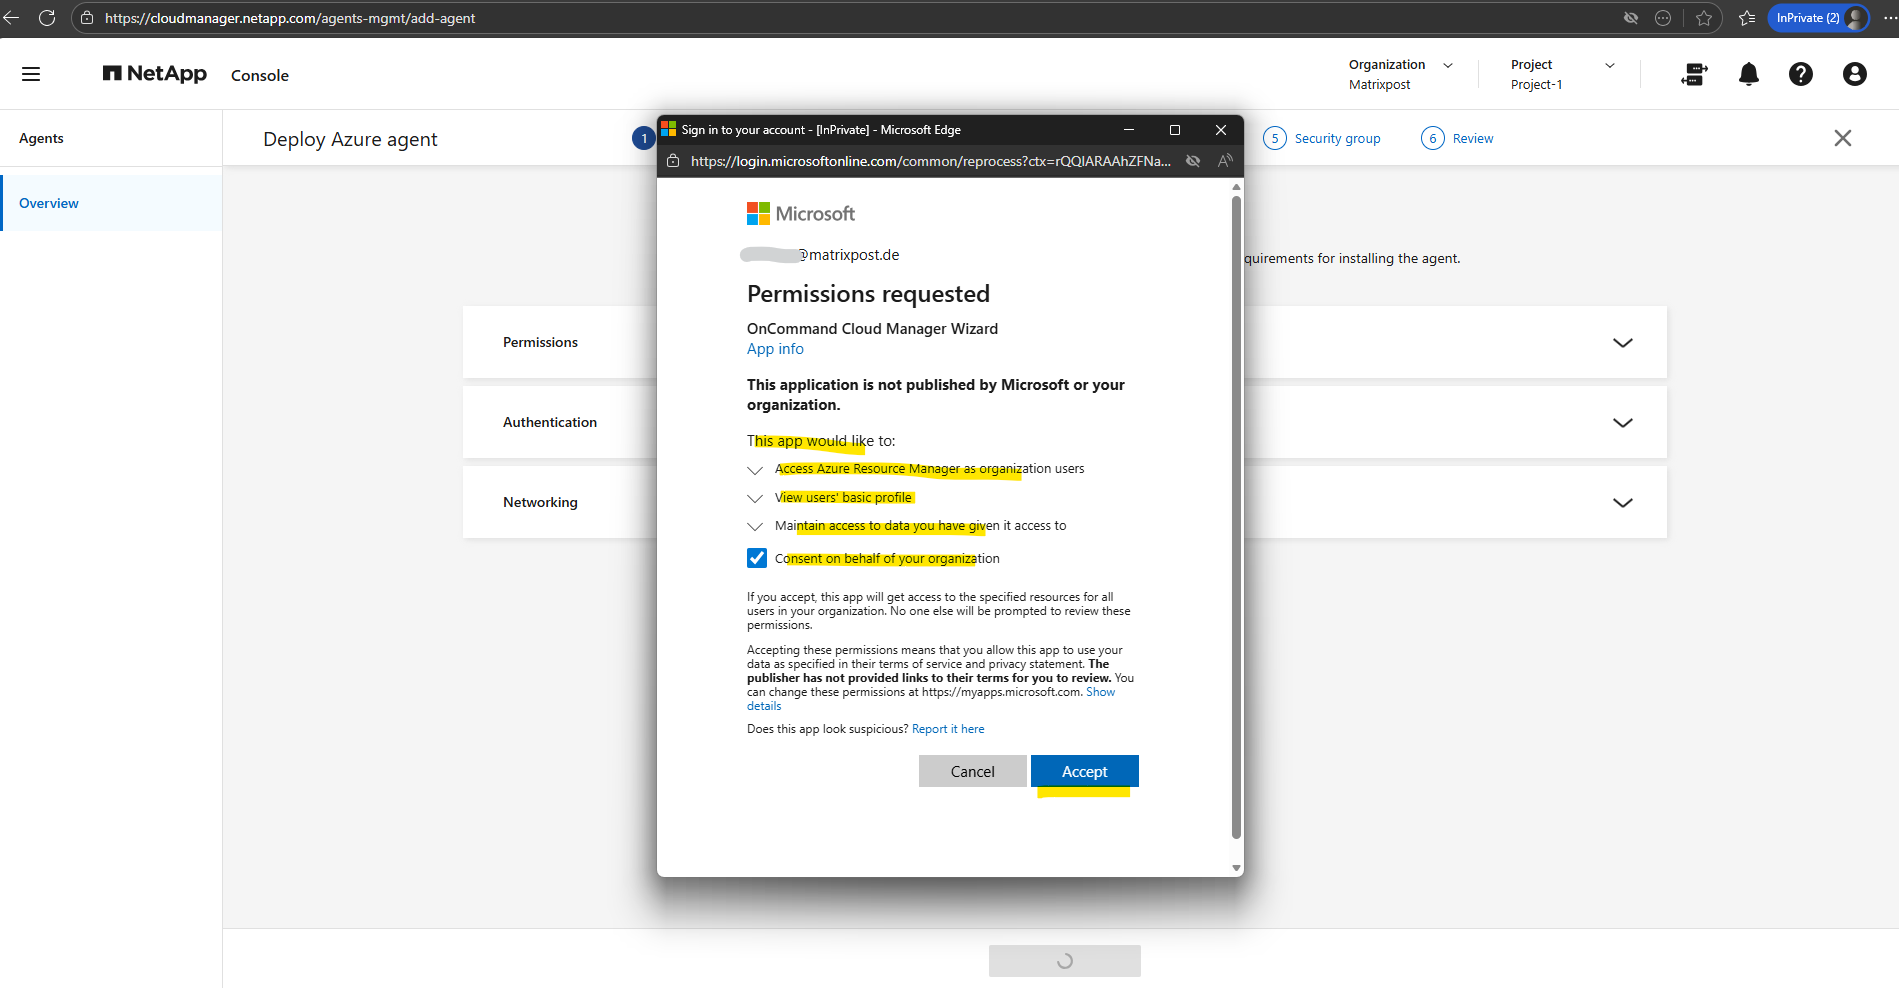Maximize the sign-in popup window
This screenshot has width=1899, height=988.
pyautogui.click(x=1175, y=130)
